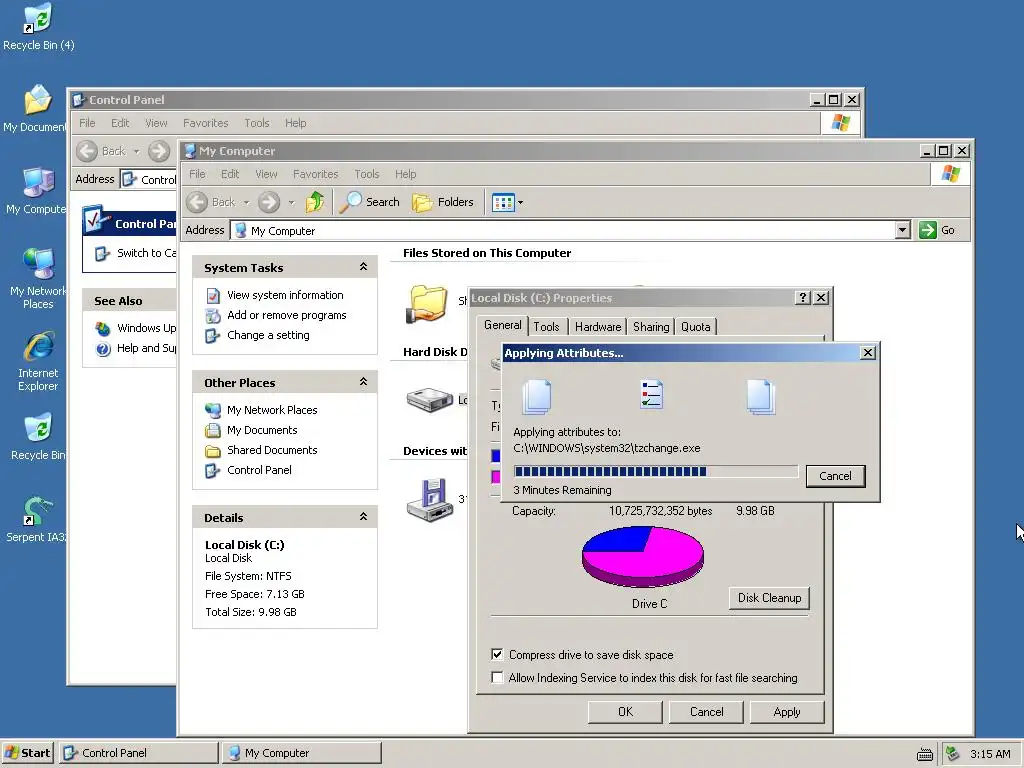Click the Back button in Control Panel window
Screen dimensions: 1024x768
coord(101,152)
